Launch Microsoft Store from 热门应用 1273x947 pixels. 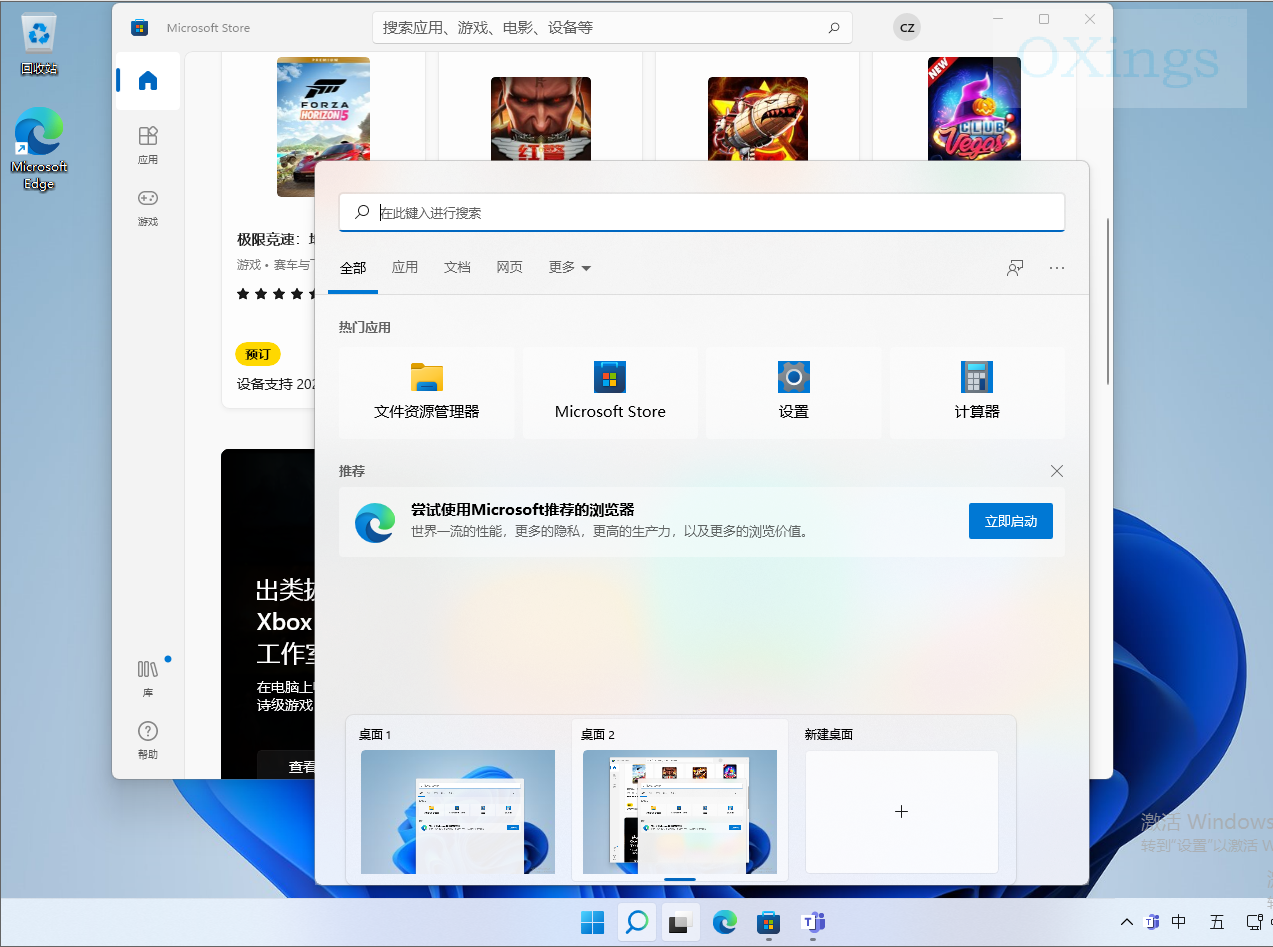(610, 392)
